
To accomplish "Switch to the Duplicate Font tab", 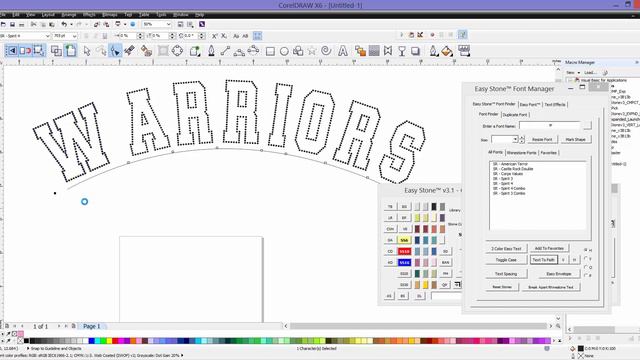I will (515, 115).
